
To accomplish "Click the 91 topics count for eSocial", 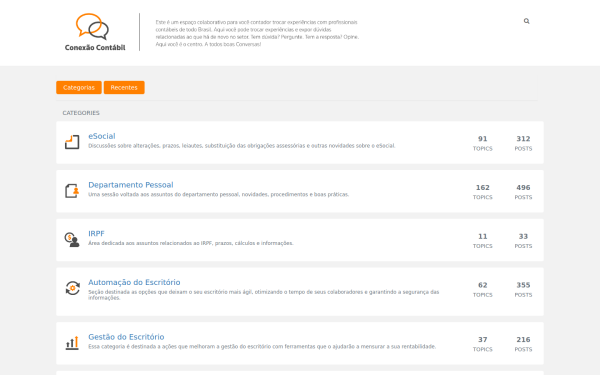I will click(x=483, y=139).
